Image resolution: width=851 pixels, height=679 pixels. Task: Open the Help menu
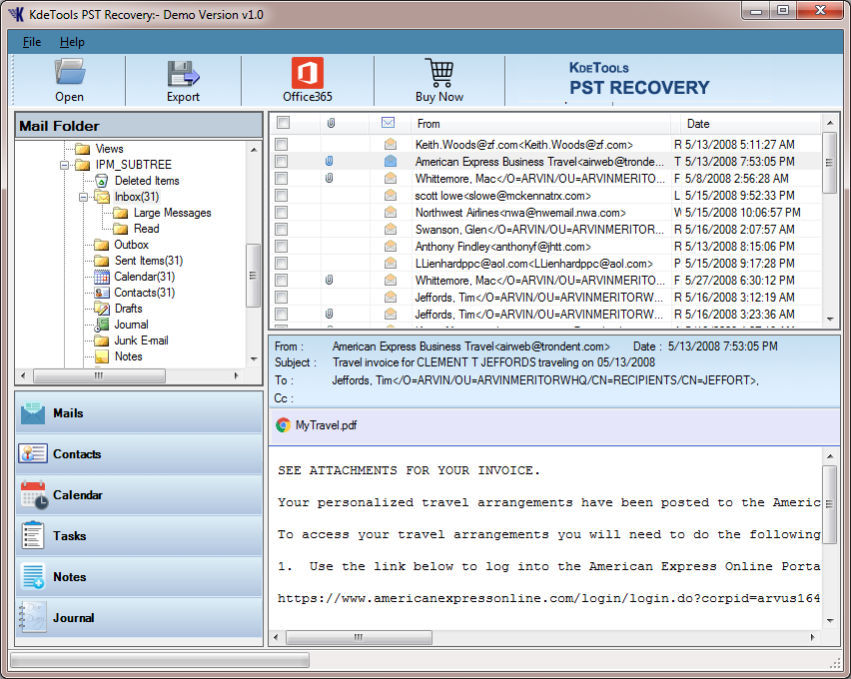tap(72, 42)
